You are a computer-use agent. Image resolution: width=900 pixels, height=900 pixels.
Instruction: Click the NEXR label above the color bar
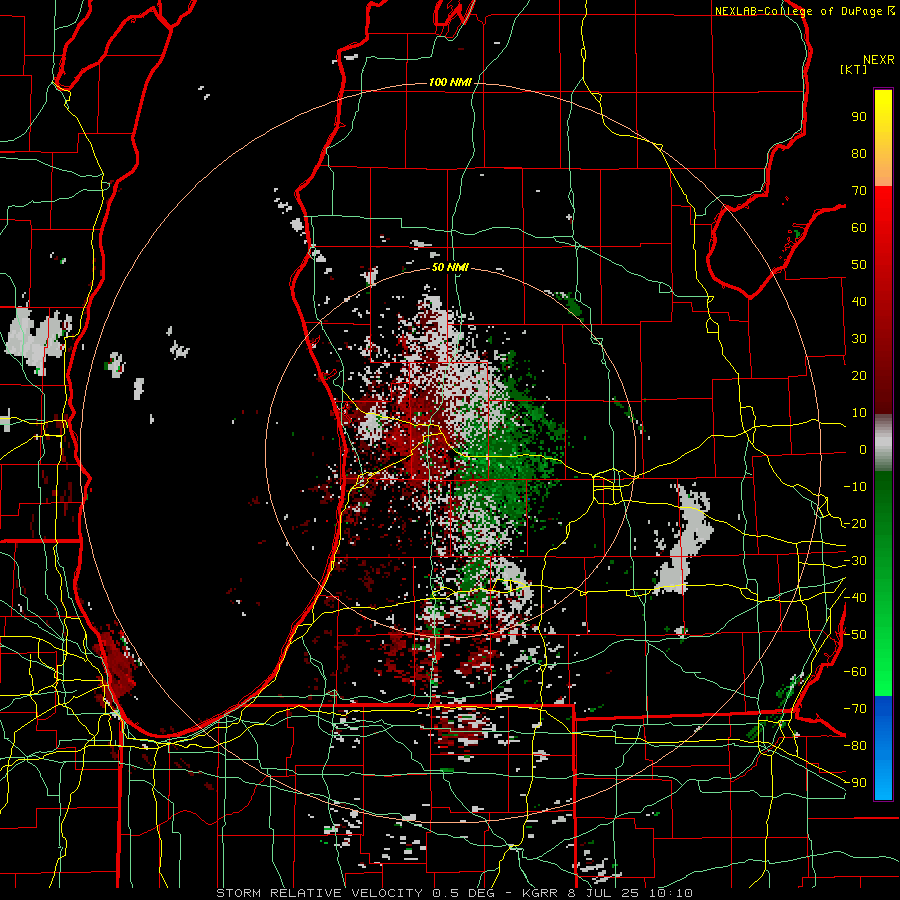[x=879, y=60]
